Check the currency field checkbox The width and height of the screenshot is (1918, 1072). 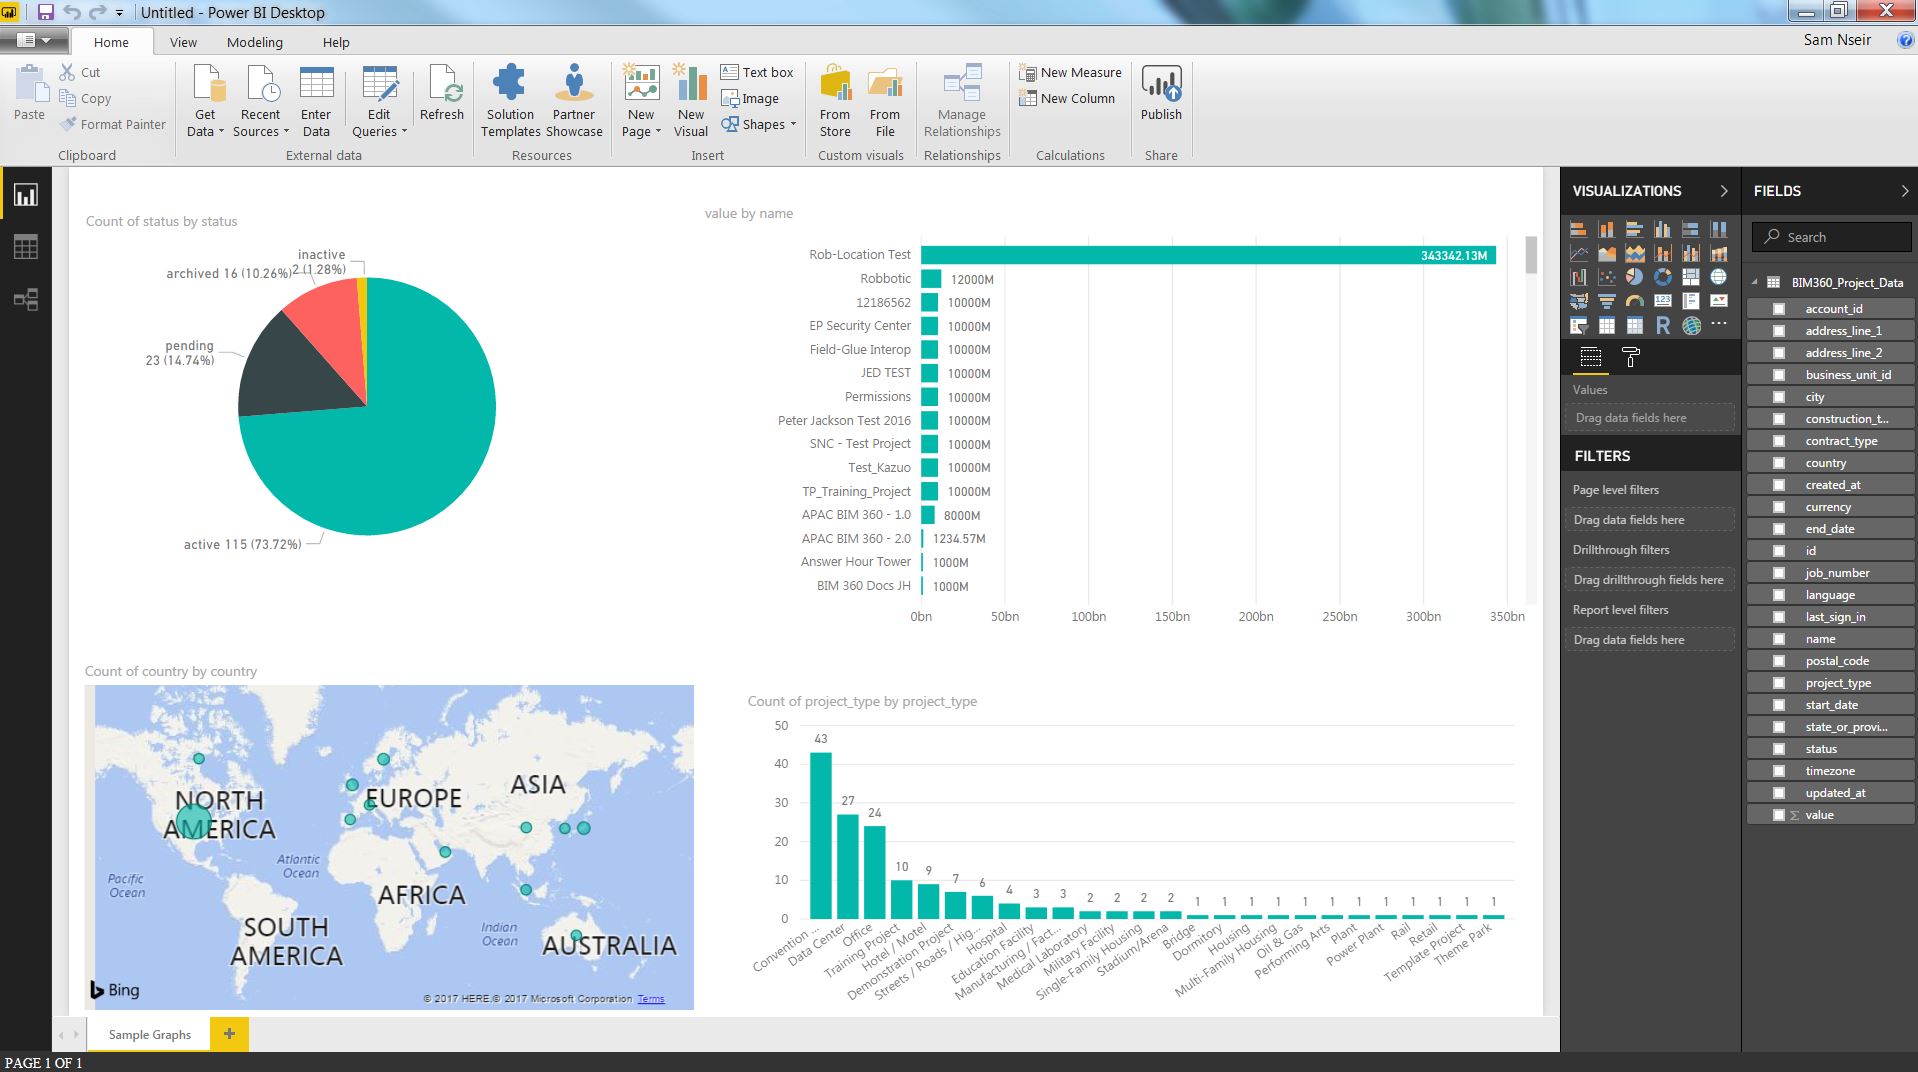[x=1778, y=507]
